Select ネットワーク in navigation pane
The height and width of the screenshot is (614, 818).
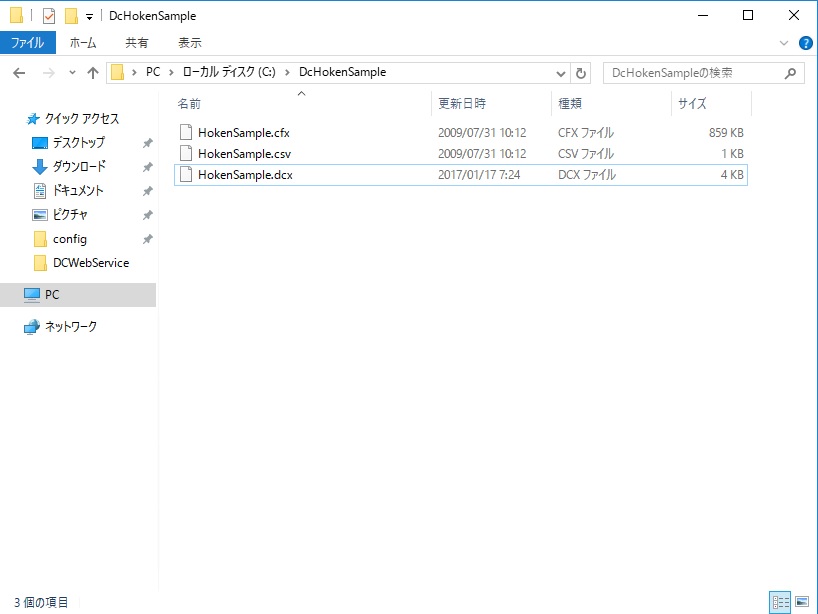[70, 327]
